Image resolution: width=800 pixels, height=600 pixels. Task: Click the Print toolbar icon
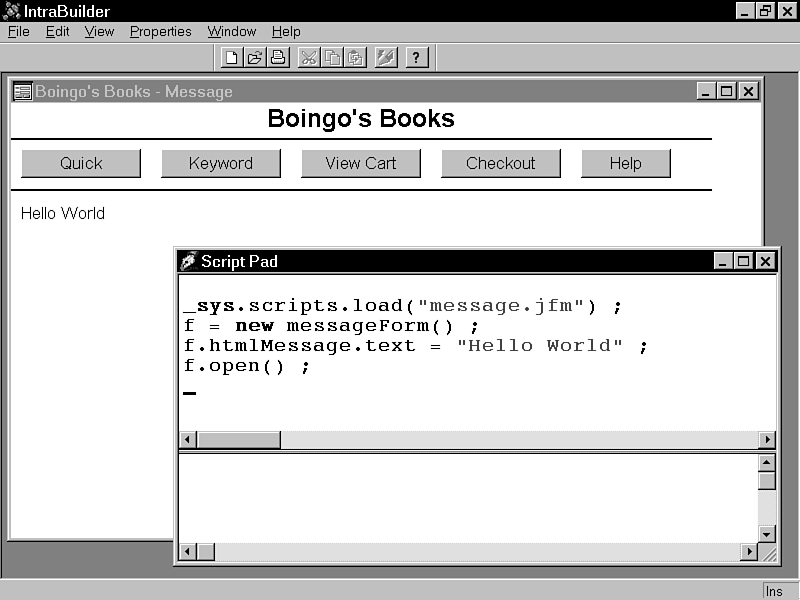pos(278,57)
